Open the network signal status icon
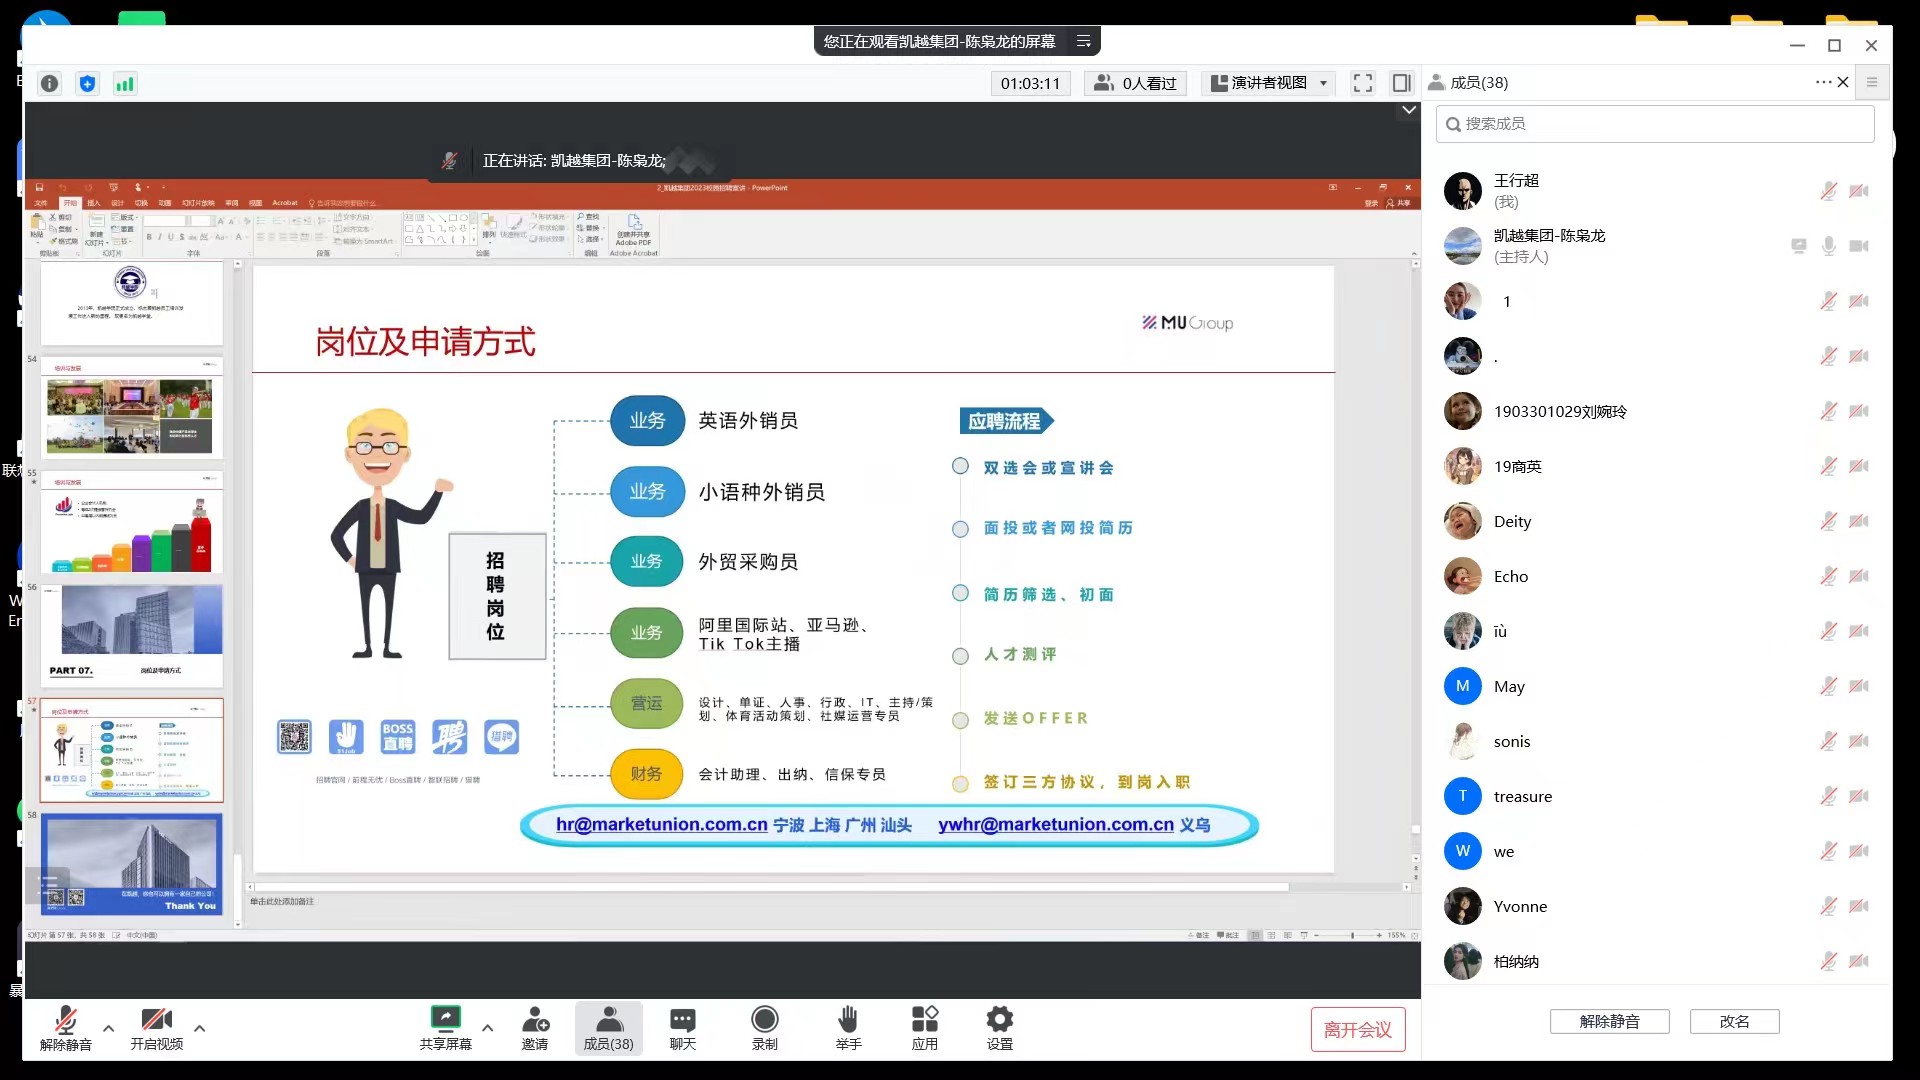 point(124,84)
